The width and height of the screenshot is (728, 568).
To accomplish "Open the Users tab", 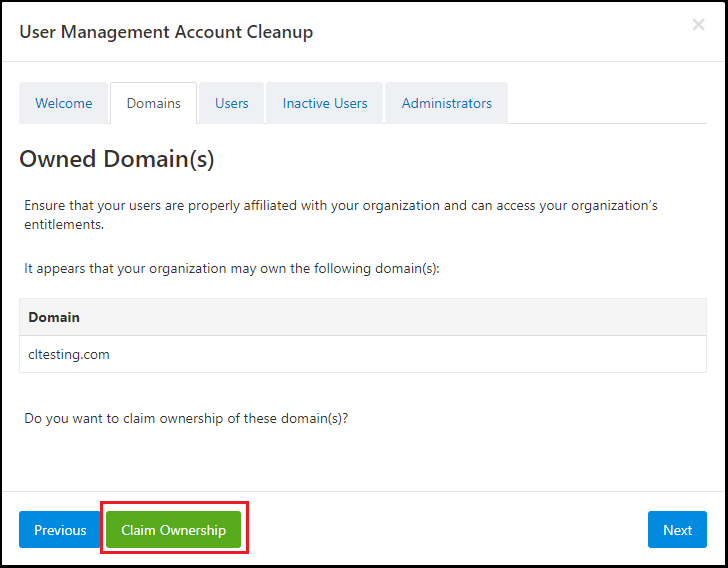I will click(x=232, y=103).
